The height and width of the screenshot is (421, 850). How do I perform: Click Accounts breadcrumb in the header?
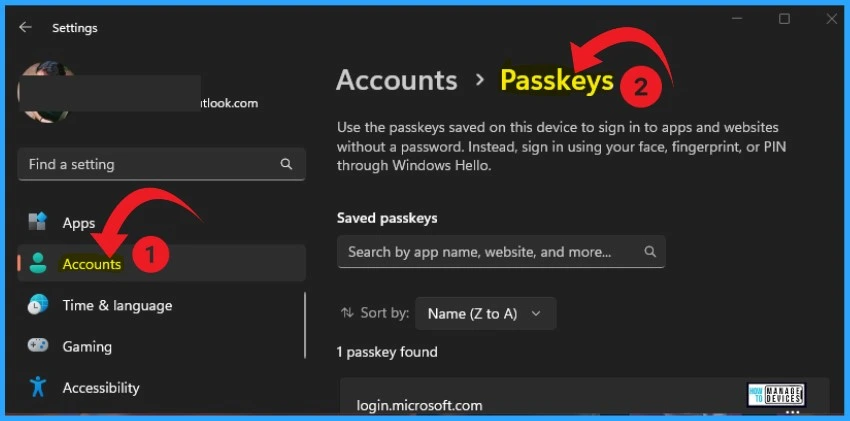(397, 81)
